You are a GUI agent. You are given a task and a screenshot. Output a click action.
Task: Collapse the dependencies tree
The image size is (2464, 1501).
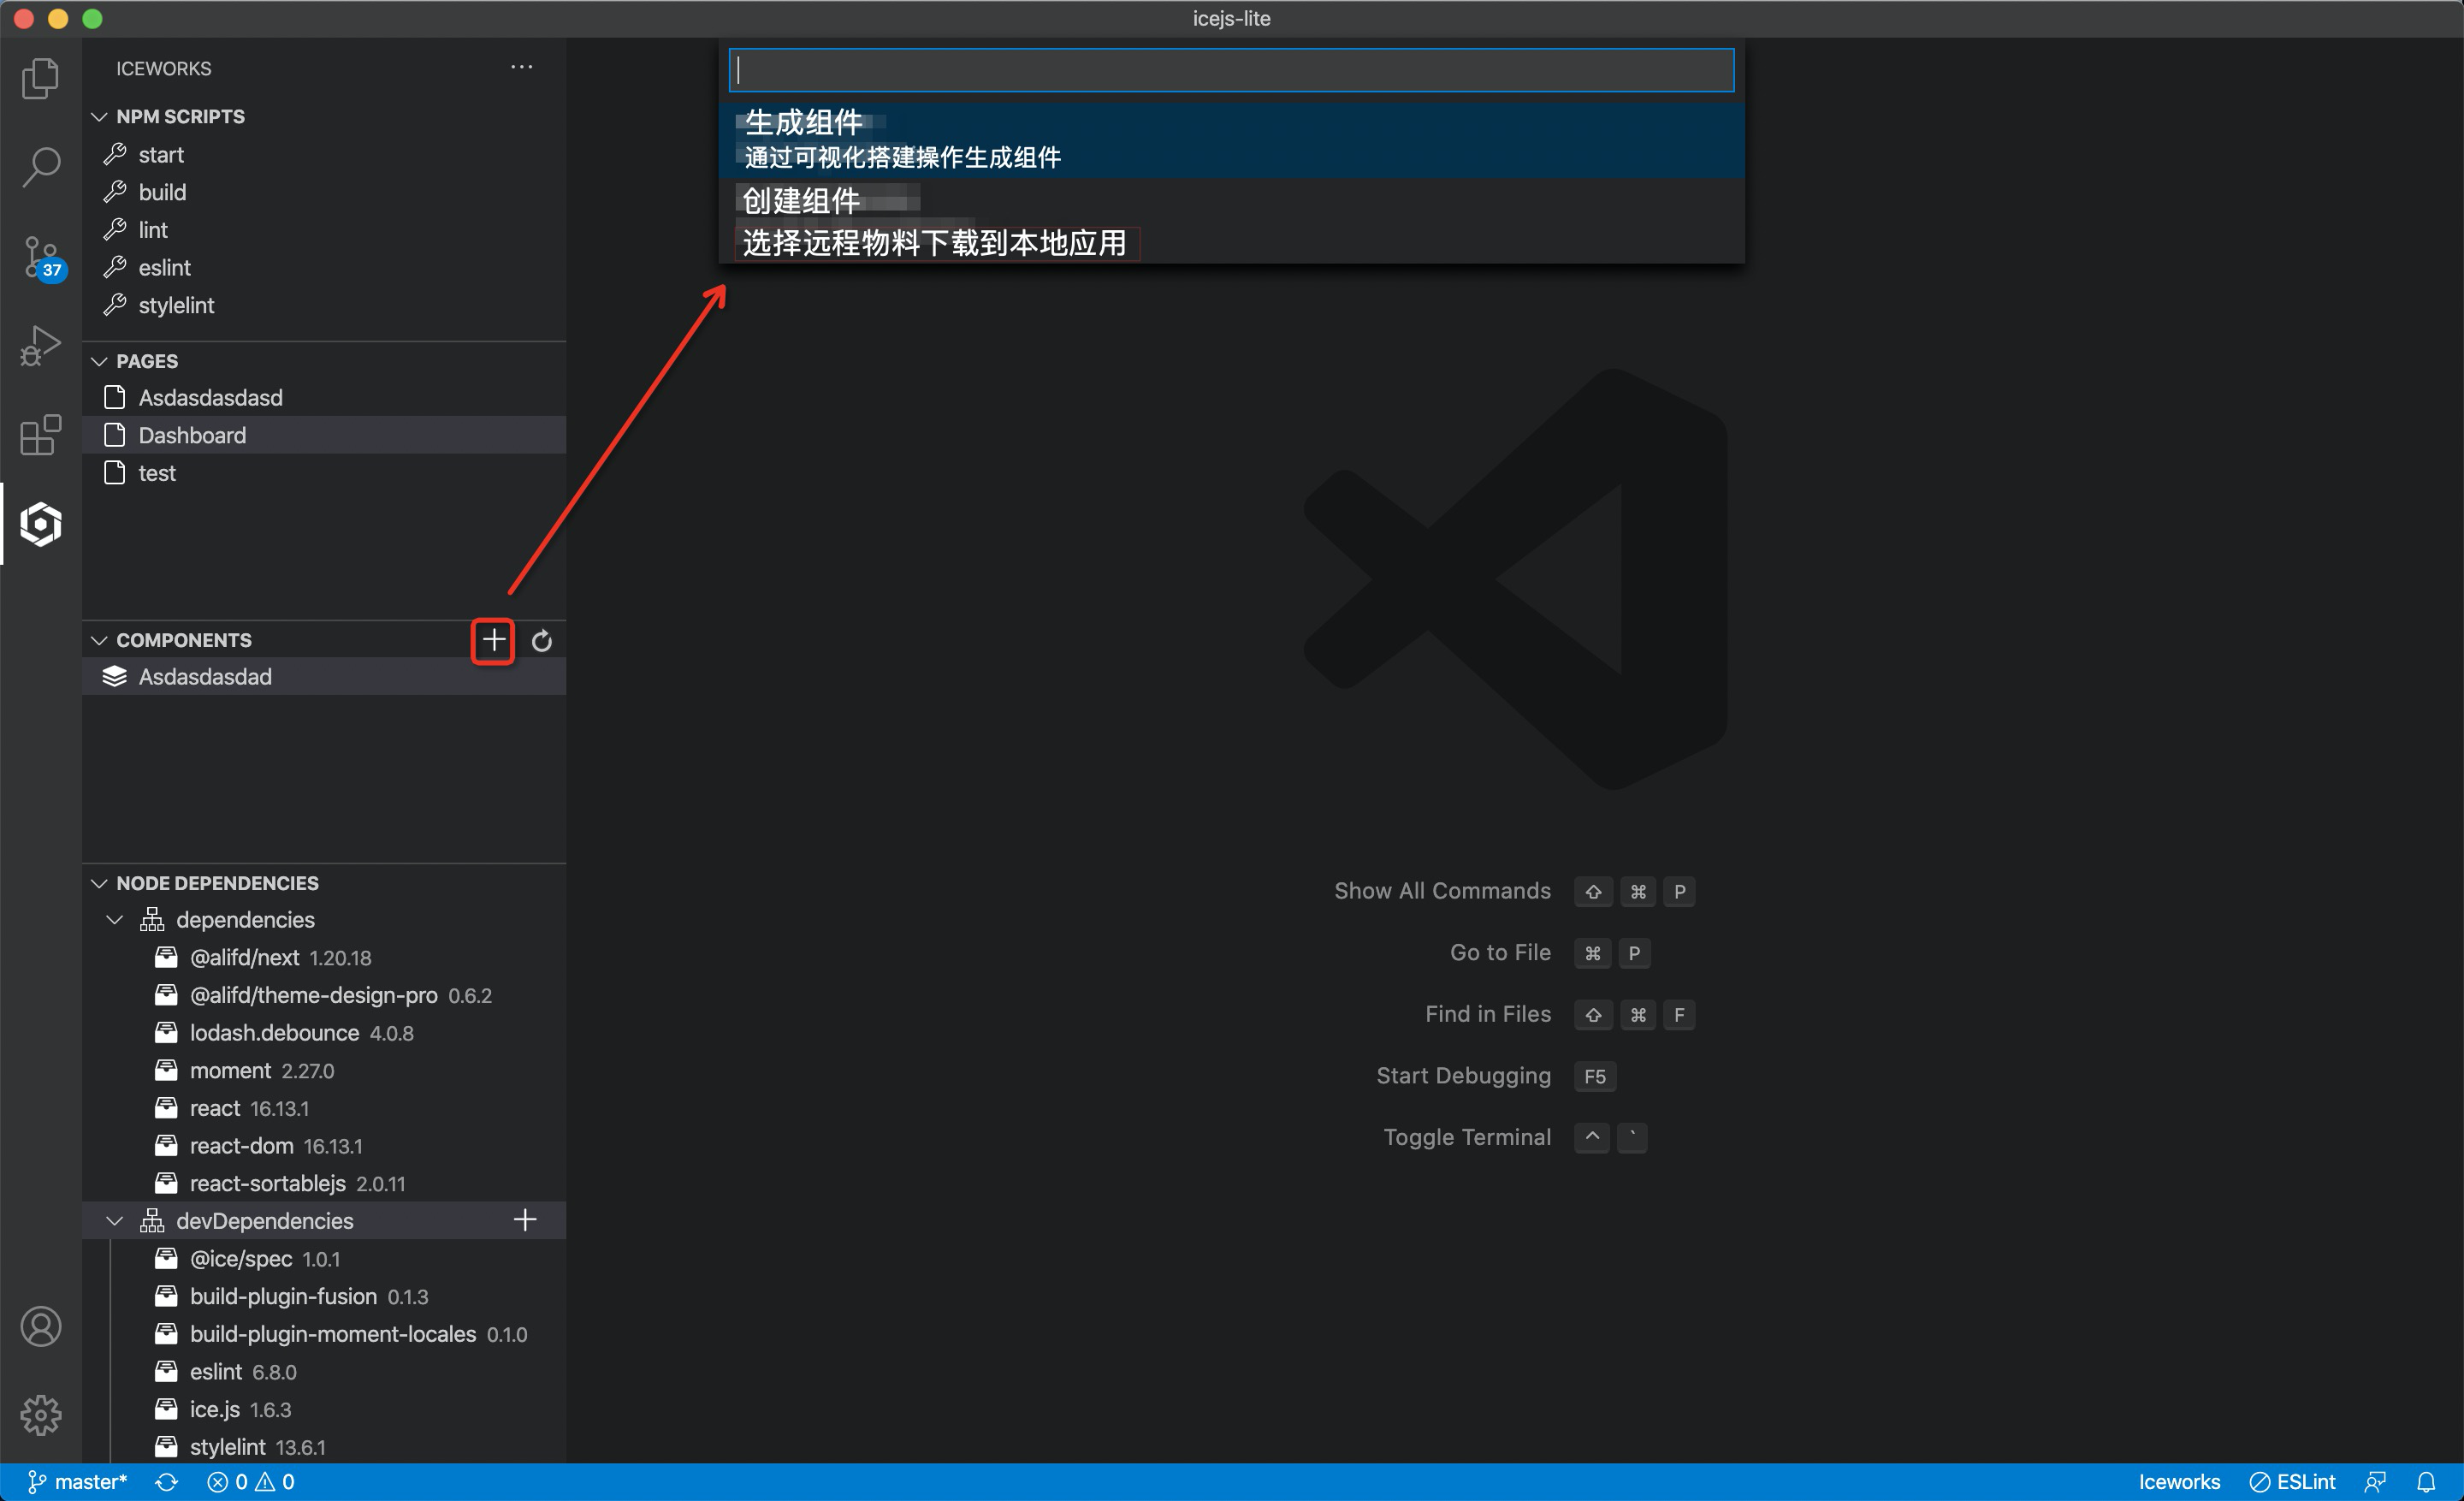coord(113,919)
